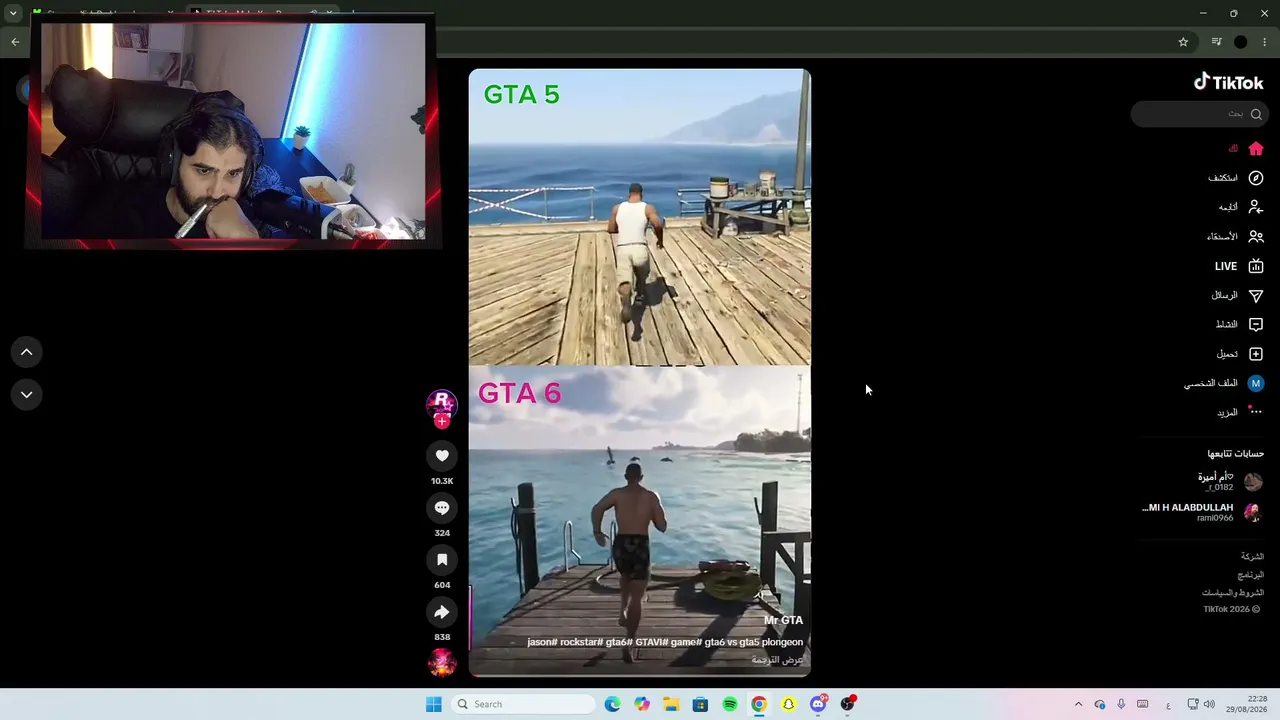Open Discord from the taskbar
The height and width of the screenshot is (720, 1280).
[818, 704]
